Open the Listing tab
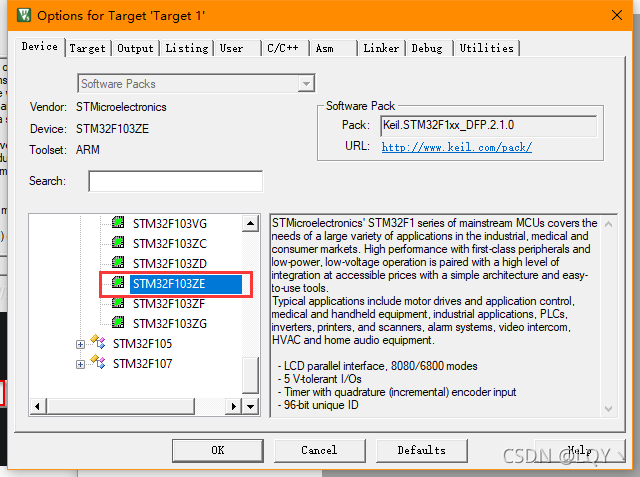 187,49
